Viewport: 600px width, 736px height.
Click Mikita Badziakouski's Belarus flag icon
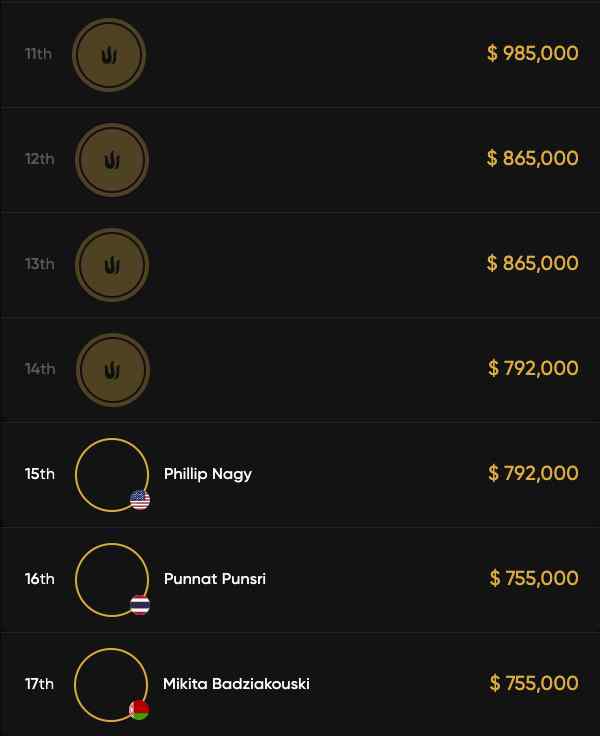point(140,710)
